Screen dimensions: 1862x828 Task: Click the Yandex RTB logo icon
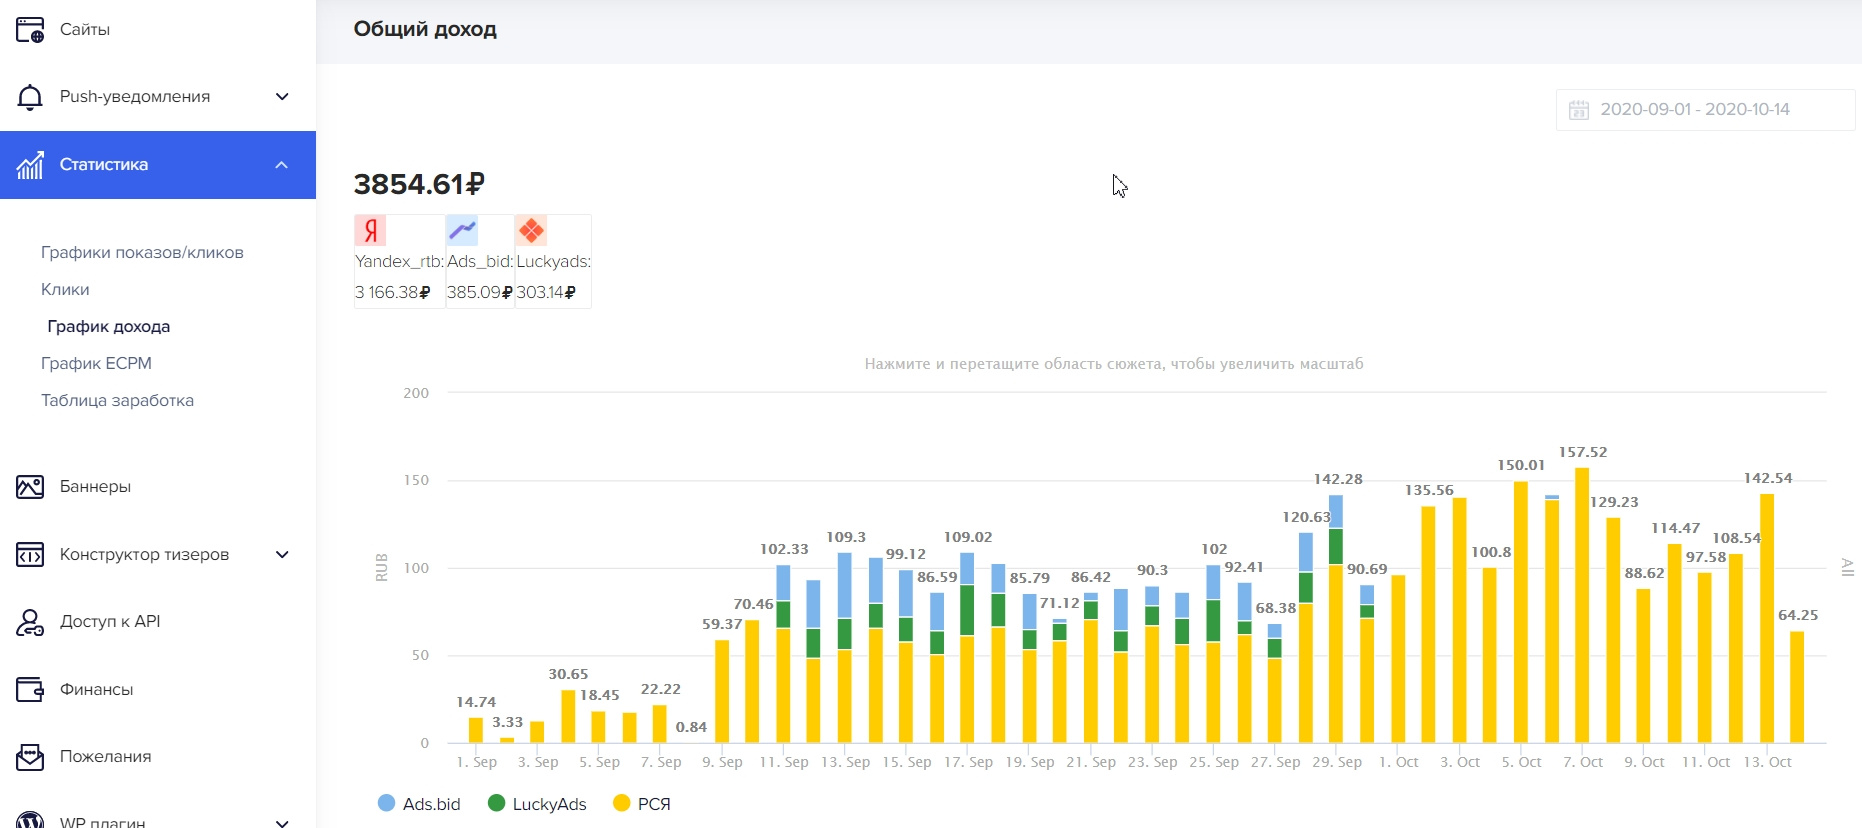[x=371, y=231]
